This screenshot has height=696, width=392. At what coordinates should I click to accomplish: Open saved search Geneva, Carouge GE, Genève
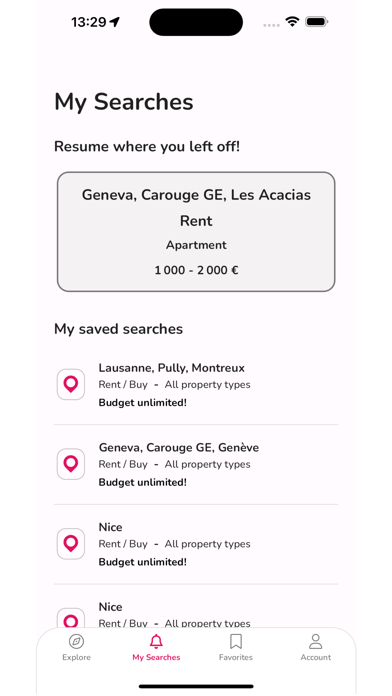coord(196,464)
